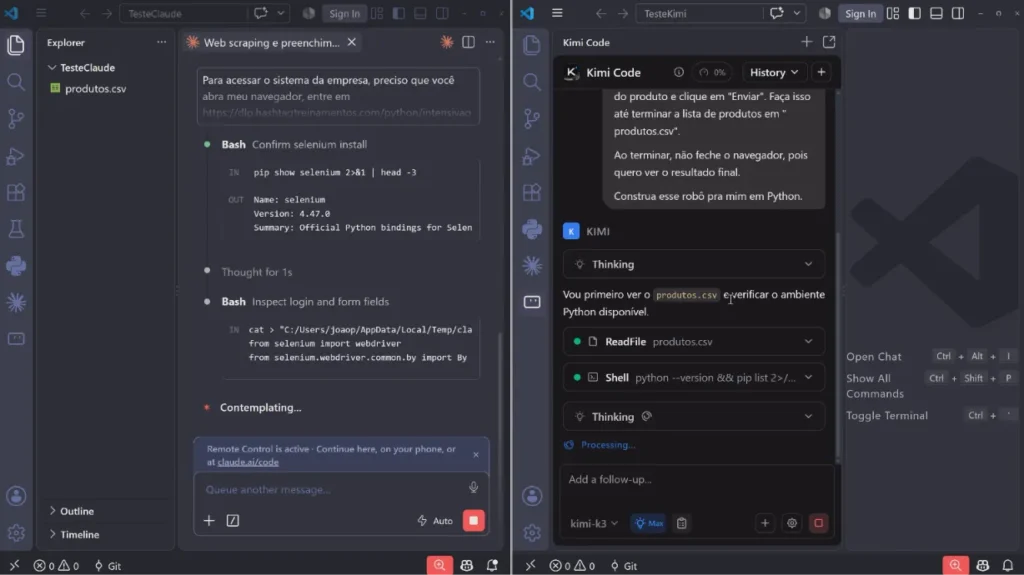Open Claude Code starburst icon in left activity bar
The height and width of the screenshot is (575, 1024).
tap(16, 303)
